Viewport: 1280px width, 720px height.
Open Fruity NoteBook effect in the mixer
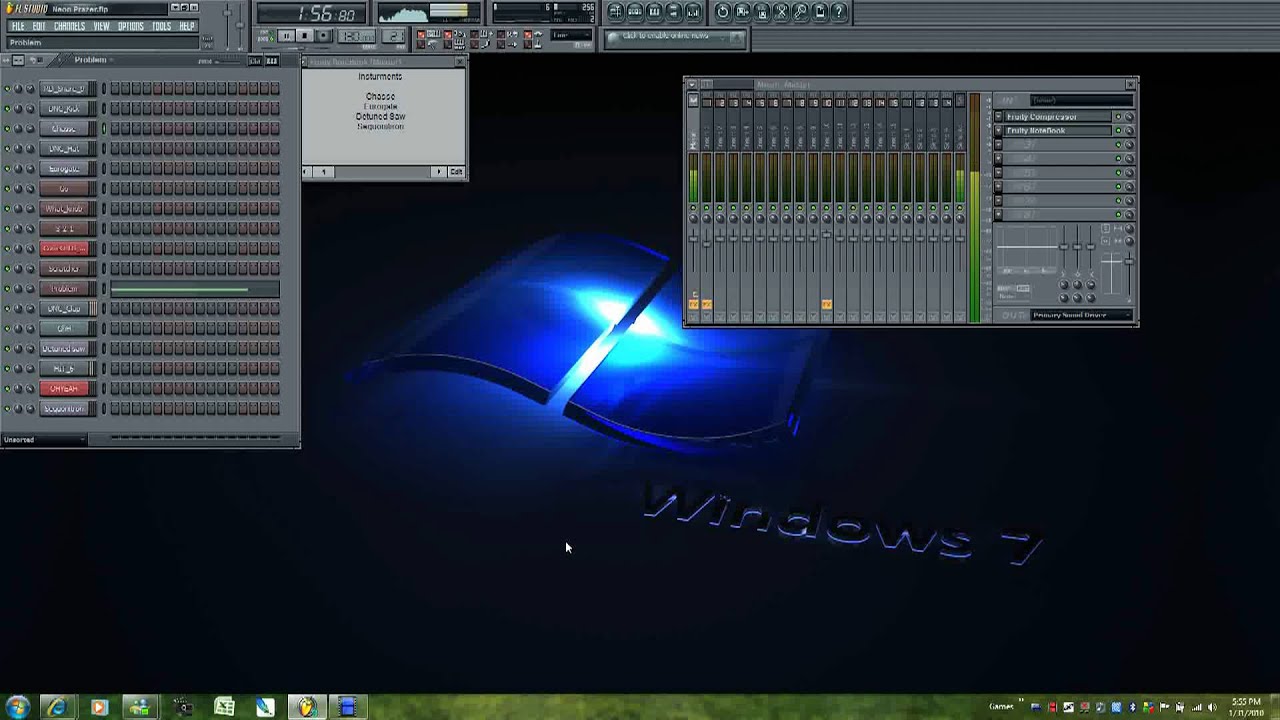pos(1058,131)
